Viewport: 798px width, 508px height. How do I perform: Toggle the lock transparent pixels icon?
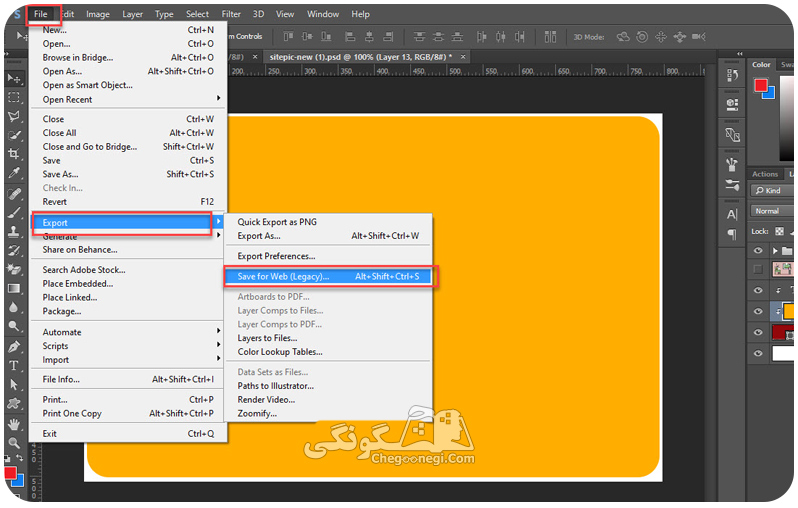coord(779,231)
